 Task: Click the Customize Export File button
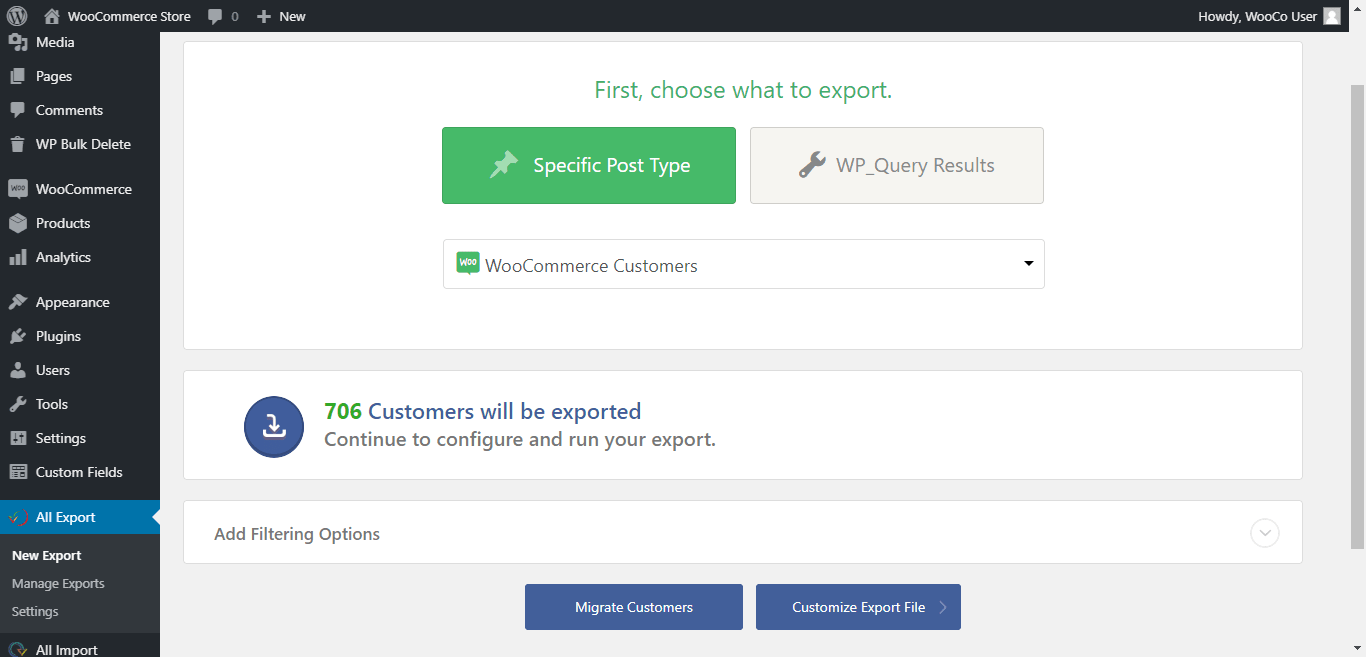coord(858,607)
